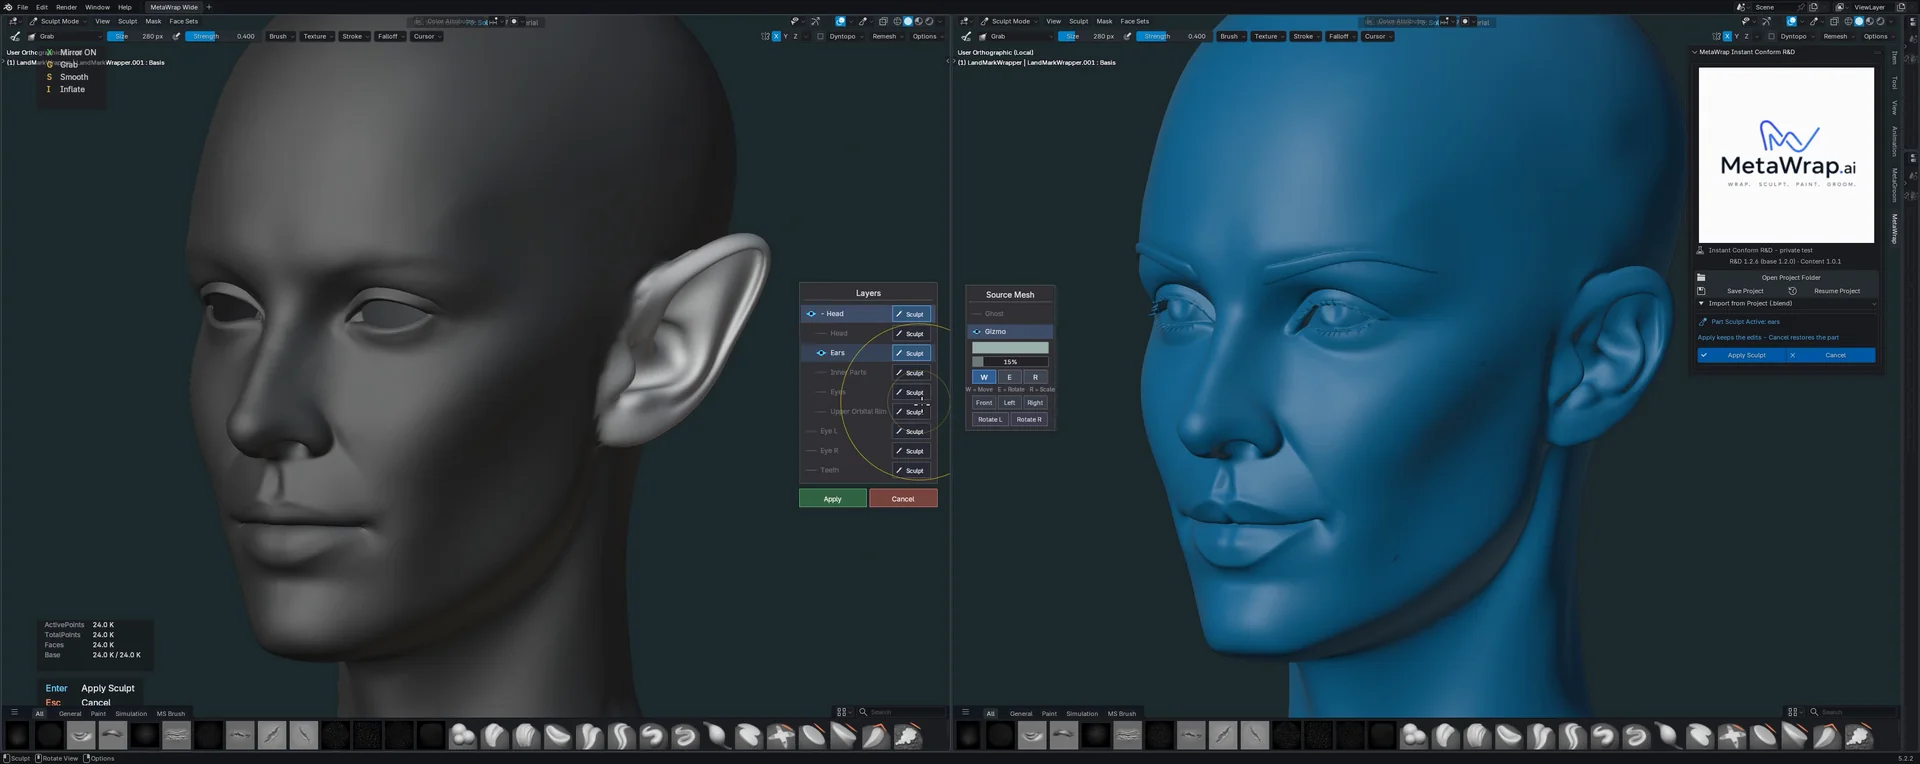The width and height of the screenshot is (1920, 764).
Task: Open editor type icon in grey-head viewport header
Action: tap(14, 21)
